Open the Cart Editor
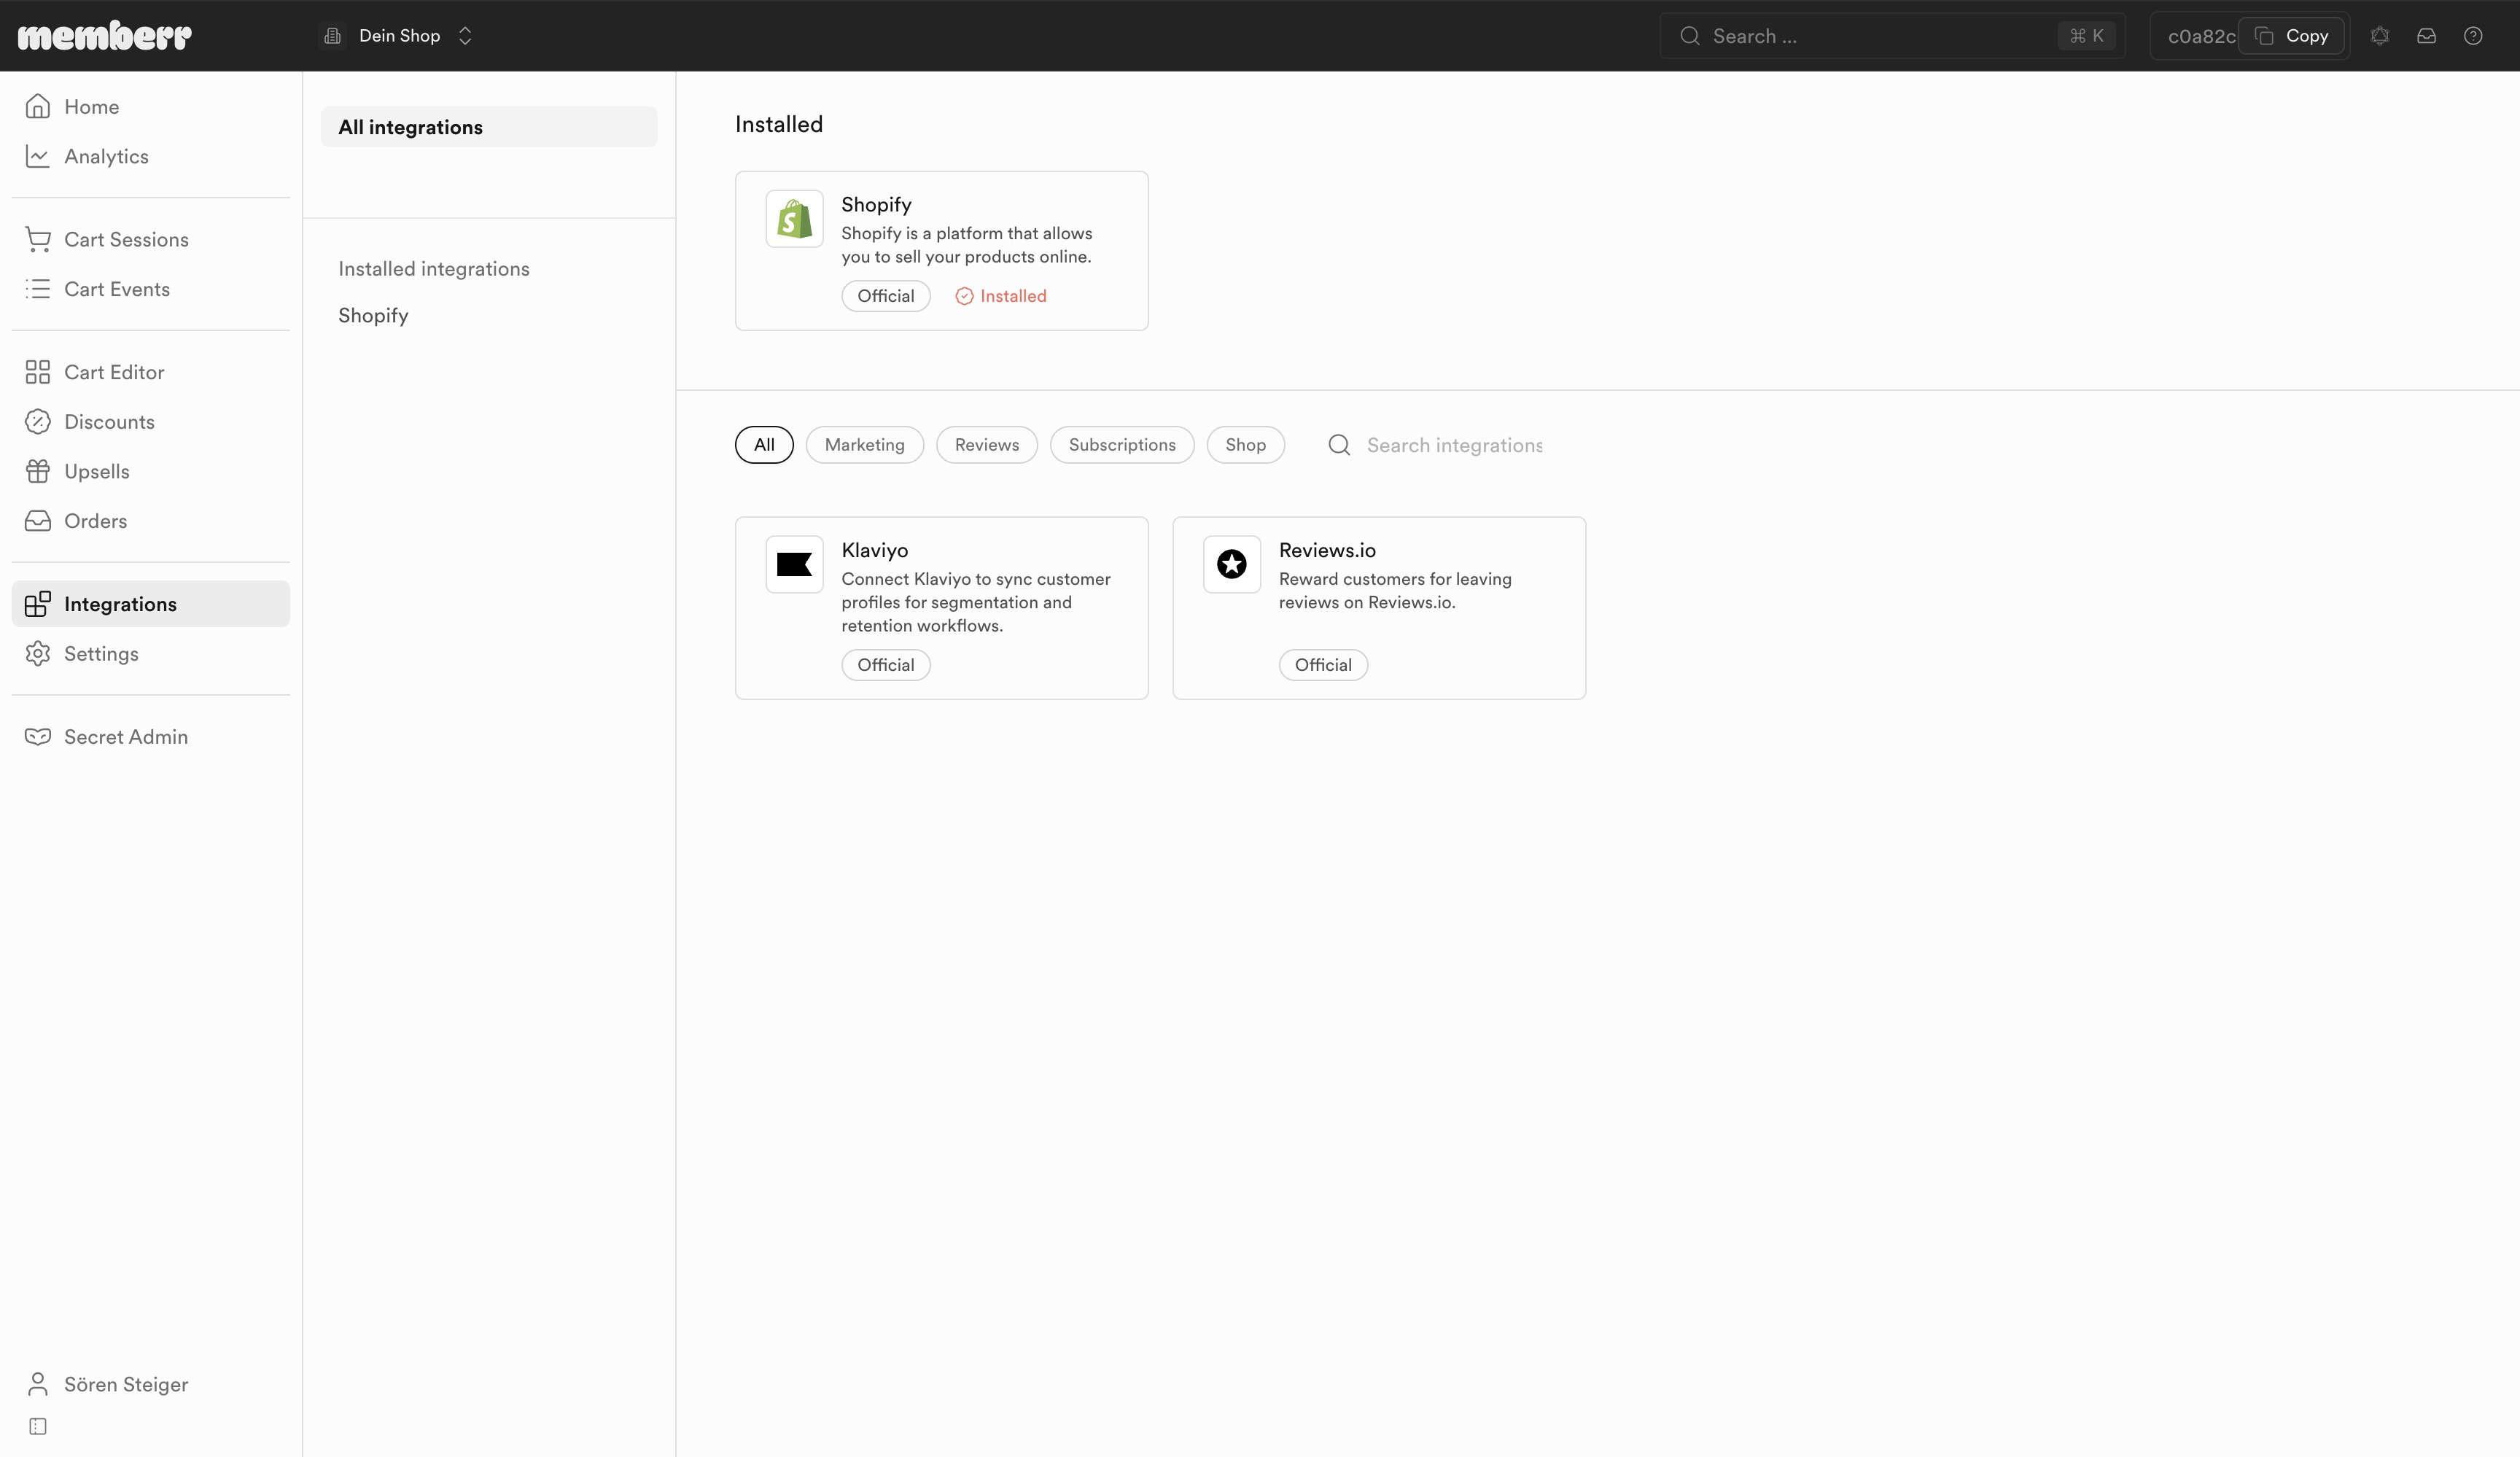The width and height of the screenshot is (2520, 1457). point(151,372)
